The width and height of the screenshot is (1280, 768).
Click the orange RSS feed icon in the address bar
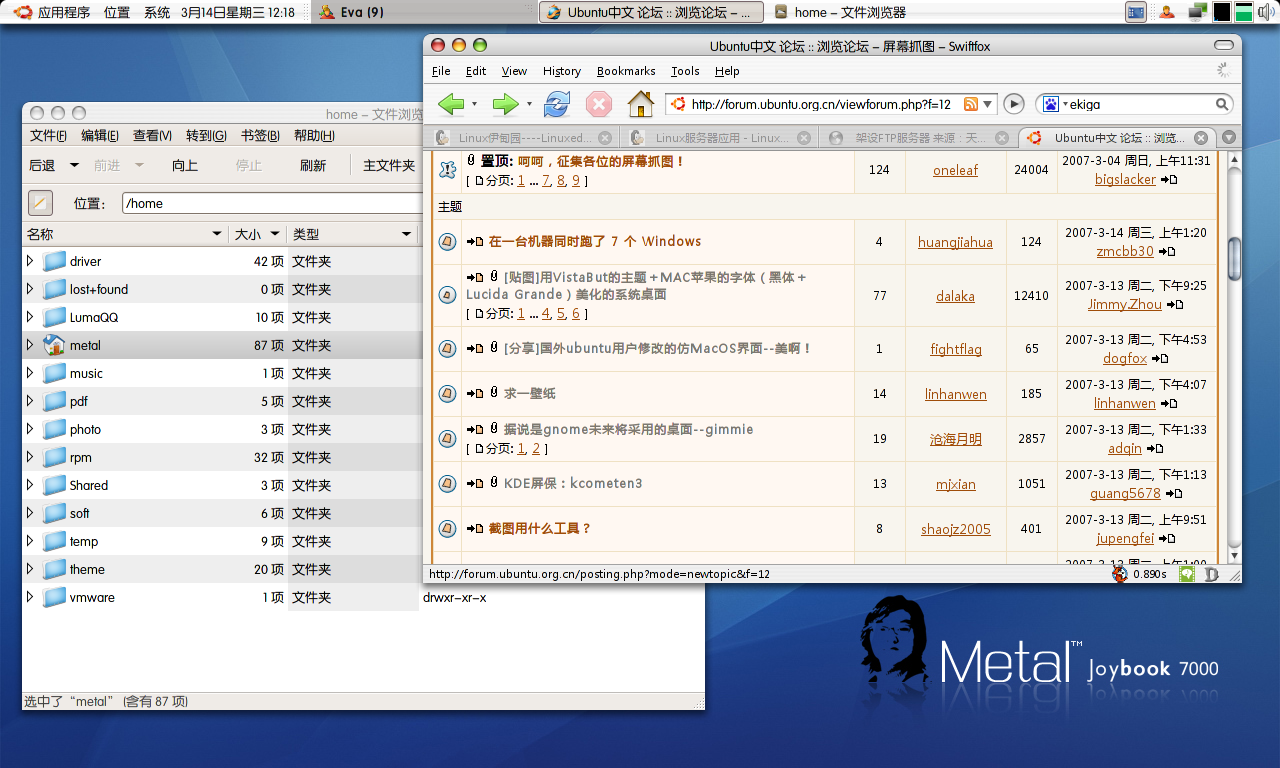pos(970,104)
